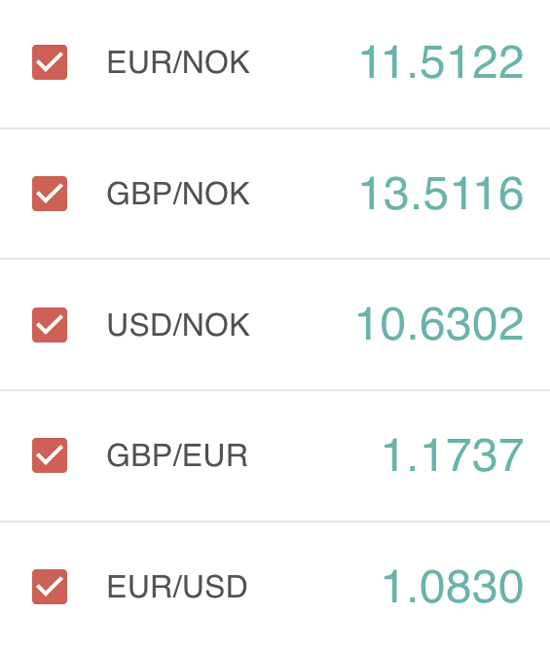Click empty gap between USD/NOK label and rate

[x=303, y=325]
